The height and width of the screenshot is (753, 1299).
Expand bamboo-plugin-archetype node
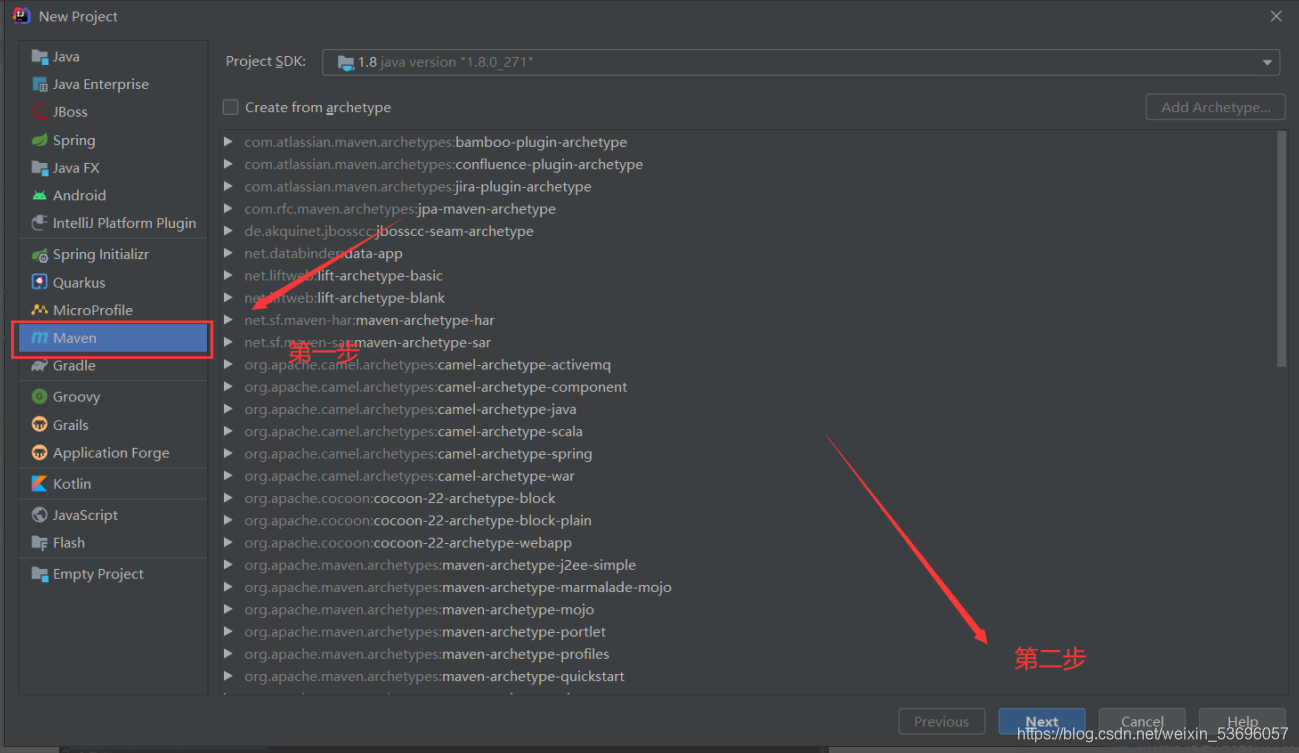[229, 142]
